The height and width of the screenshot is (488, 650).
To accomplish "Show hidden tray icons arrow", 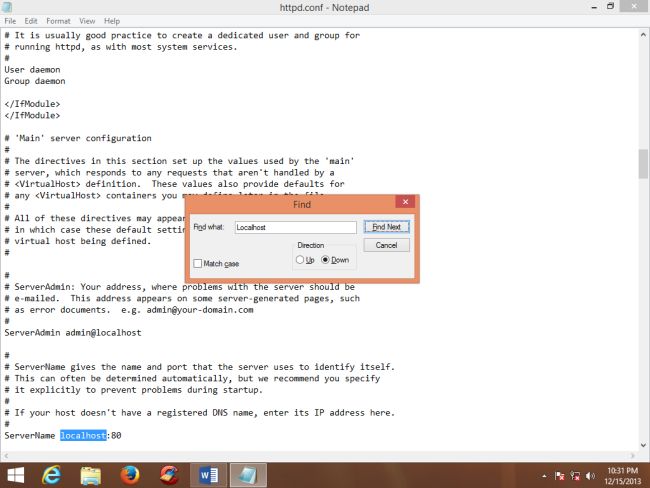I will coord(544,476).
